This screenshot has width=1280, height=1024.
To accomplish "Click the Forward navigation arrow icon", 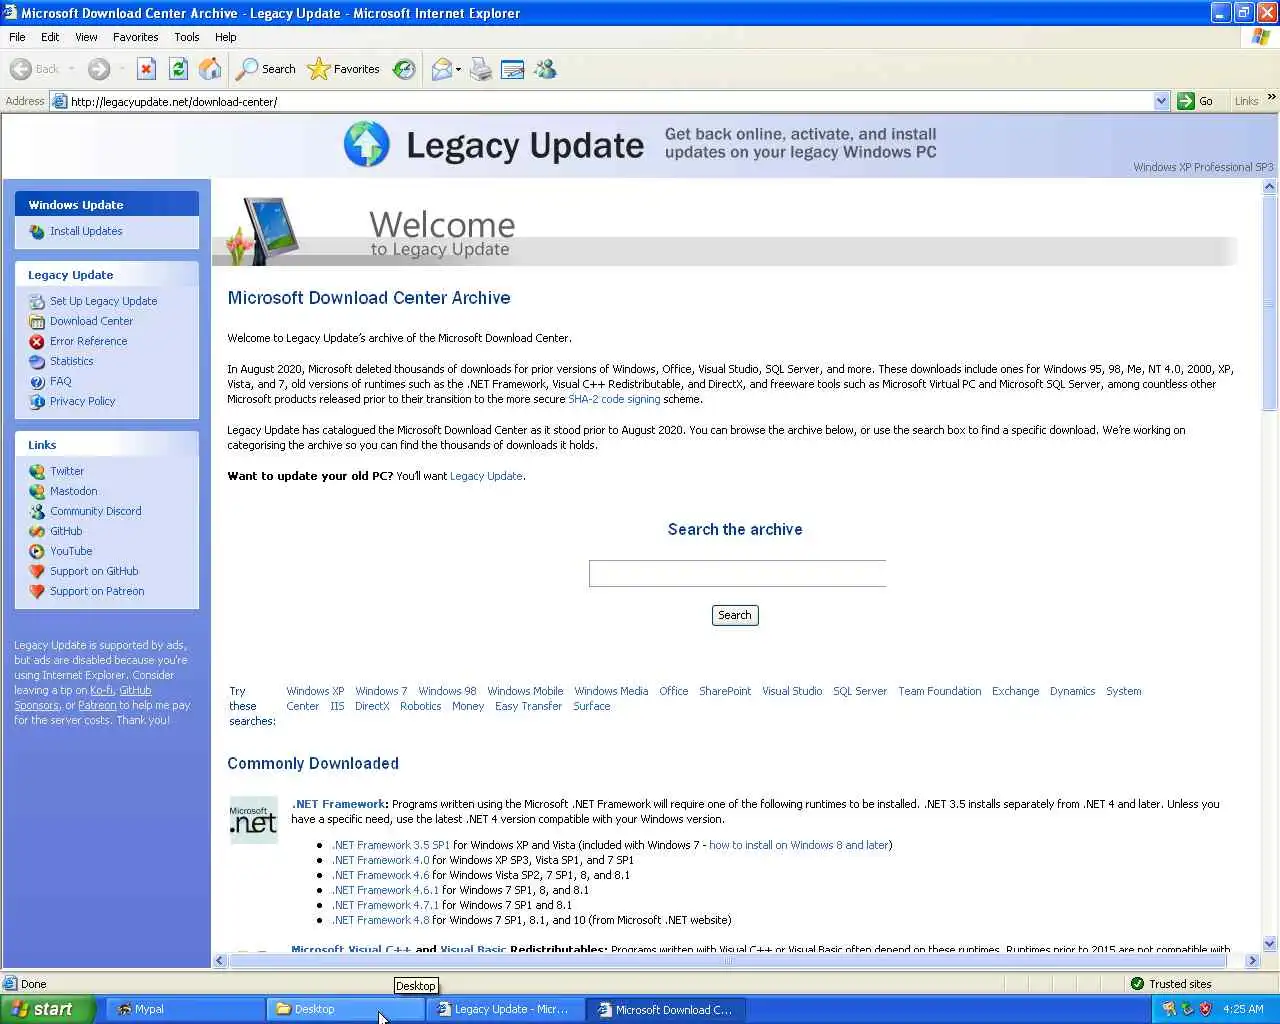I will coord(98,69).
